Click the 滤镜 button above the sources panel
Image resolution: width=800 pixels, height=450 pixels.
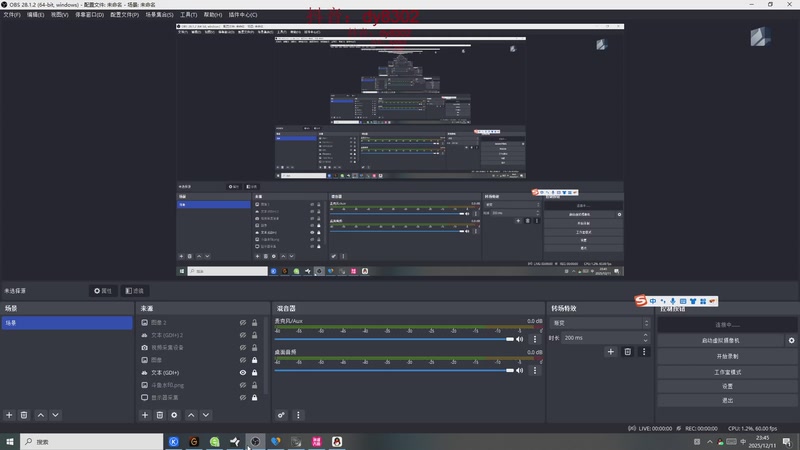click(135, 291)
